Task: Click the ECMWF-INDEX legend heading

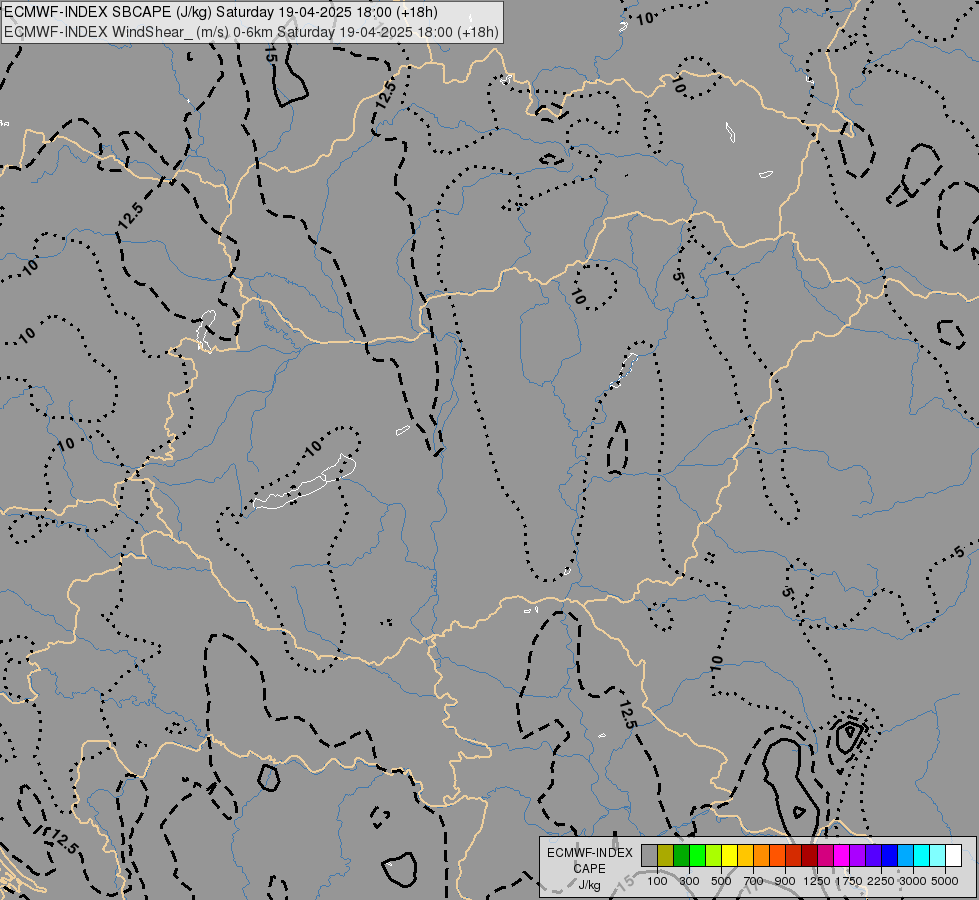Action: (x=590, y=853)
